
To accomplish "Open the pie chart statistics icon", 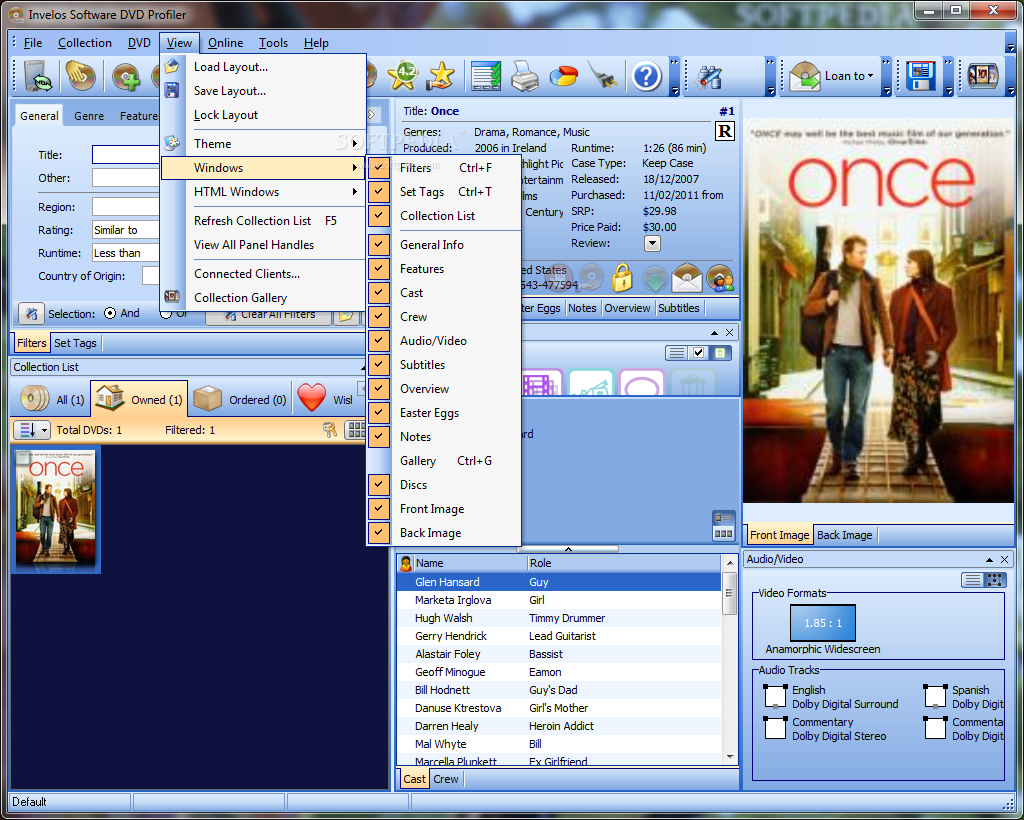I will [563, 76].
